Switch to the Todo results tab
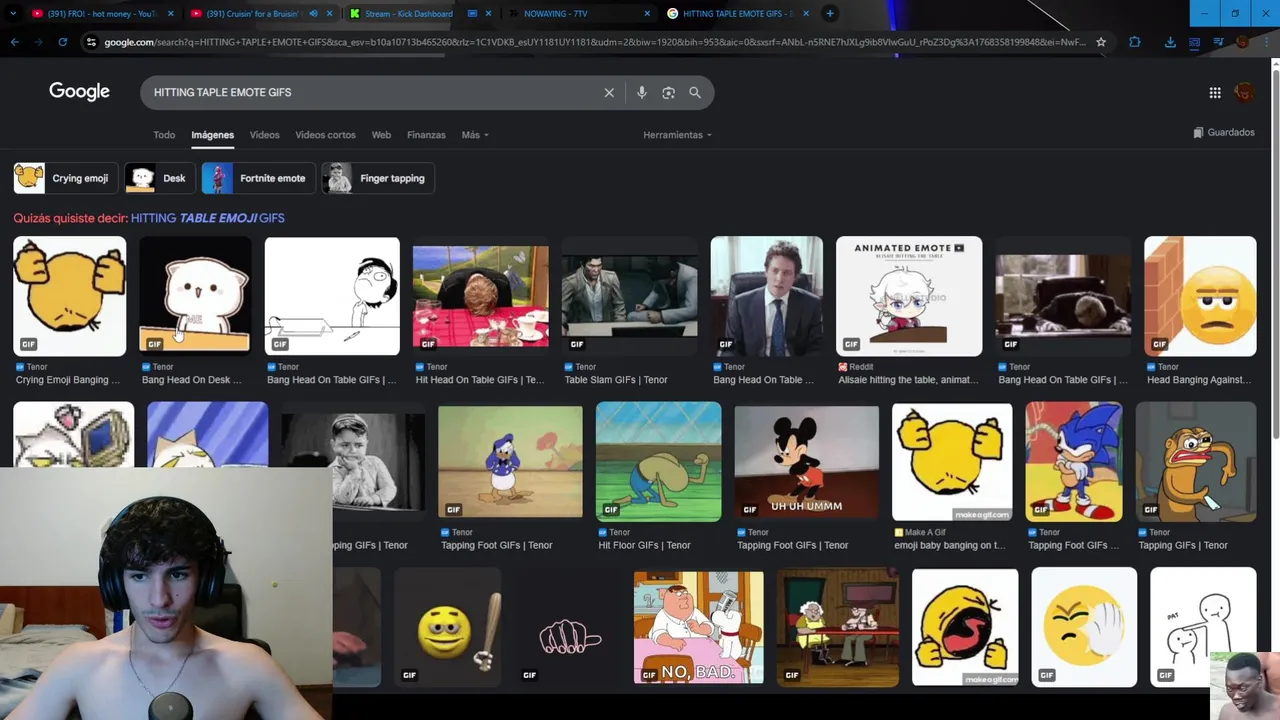This screenshot has width=1280, height=720. (164, 135)
